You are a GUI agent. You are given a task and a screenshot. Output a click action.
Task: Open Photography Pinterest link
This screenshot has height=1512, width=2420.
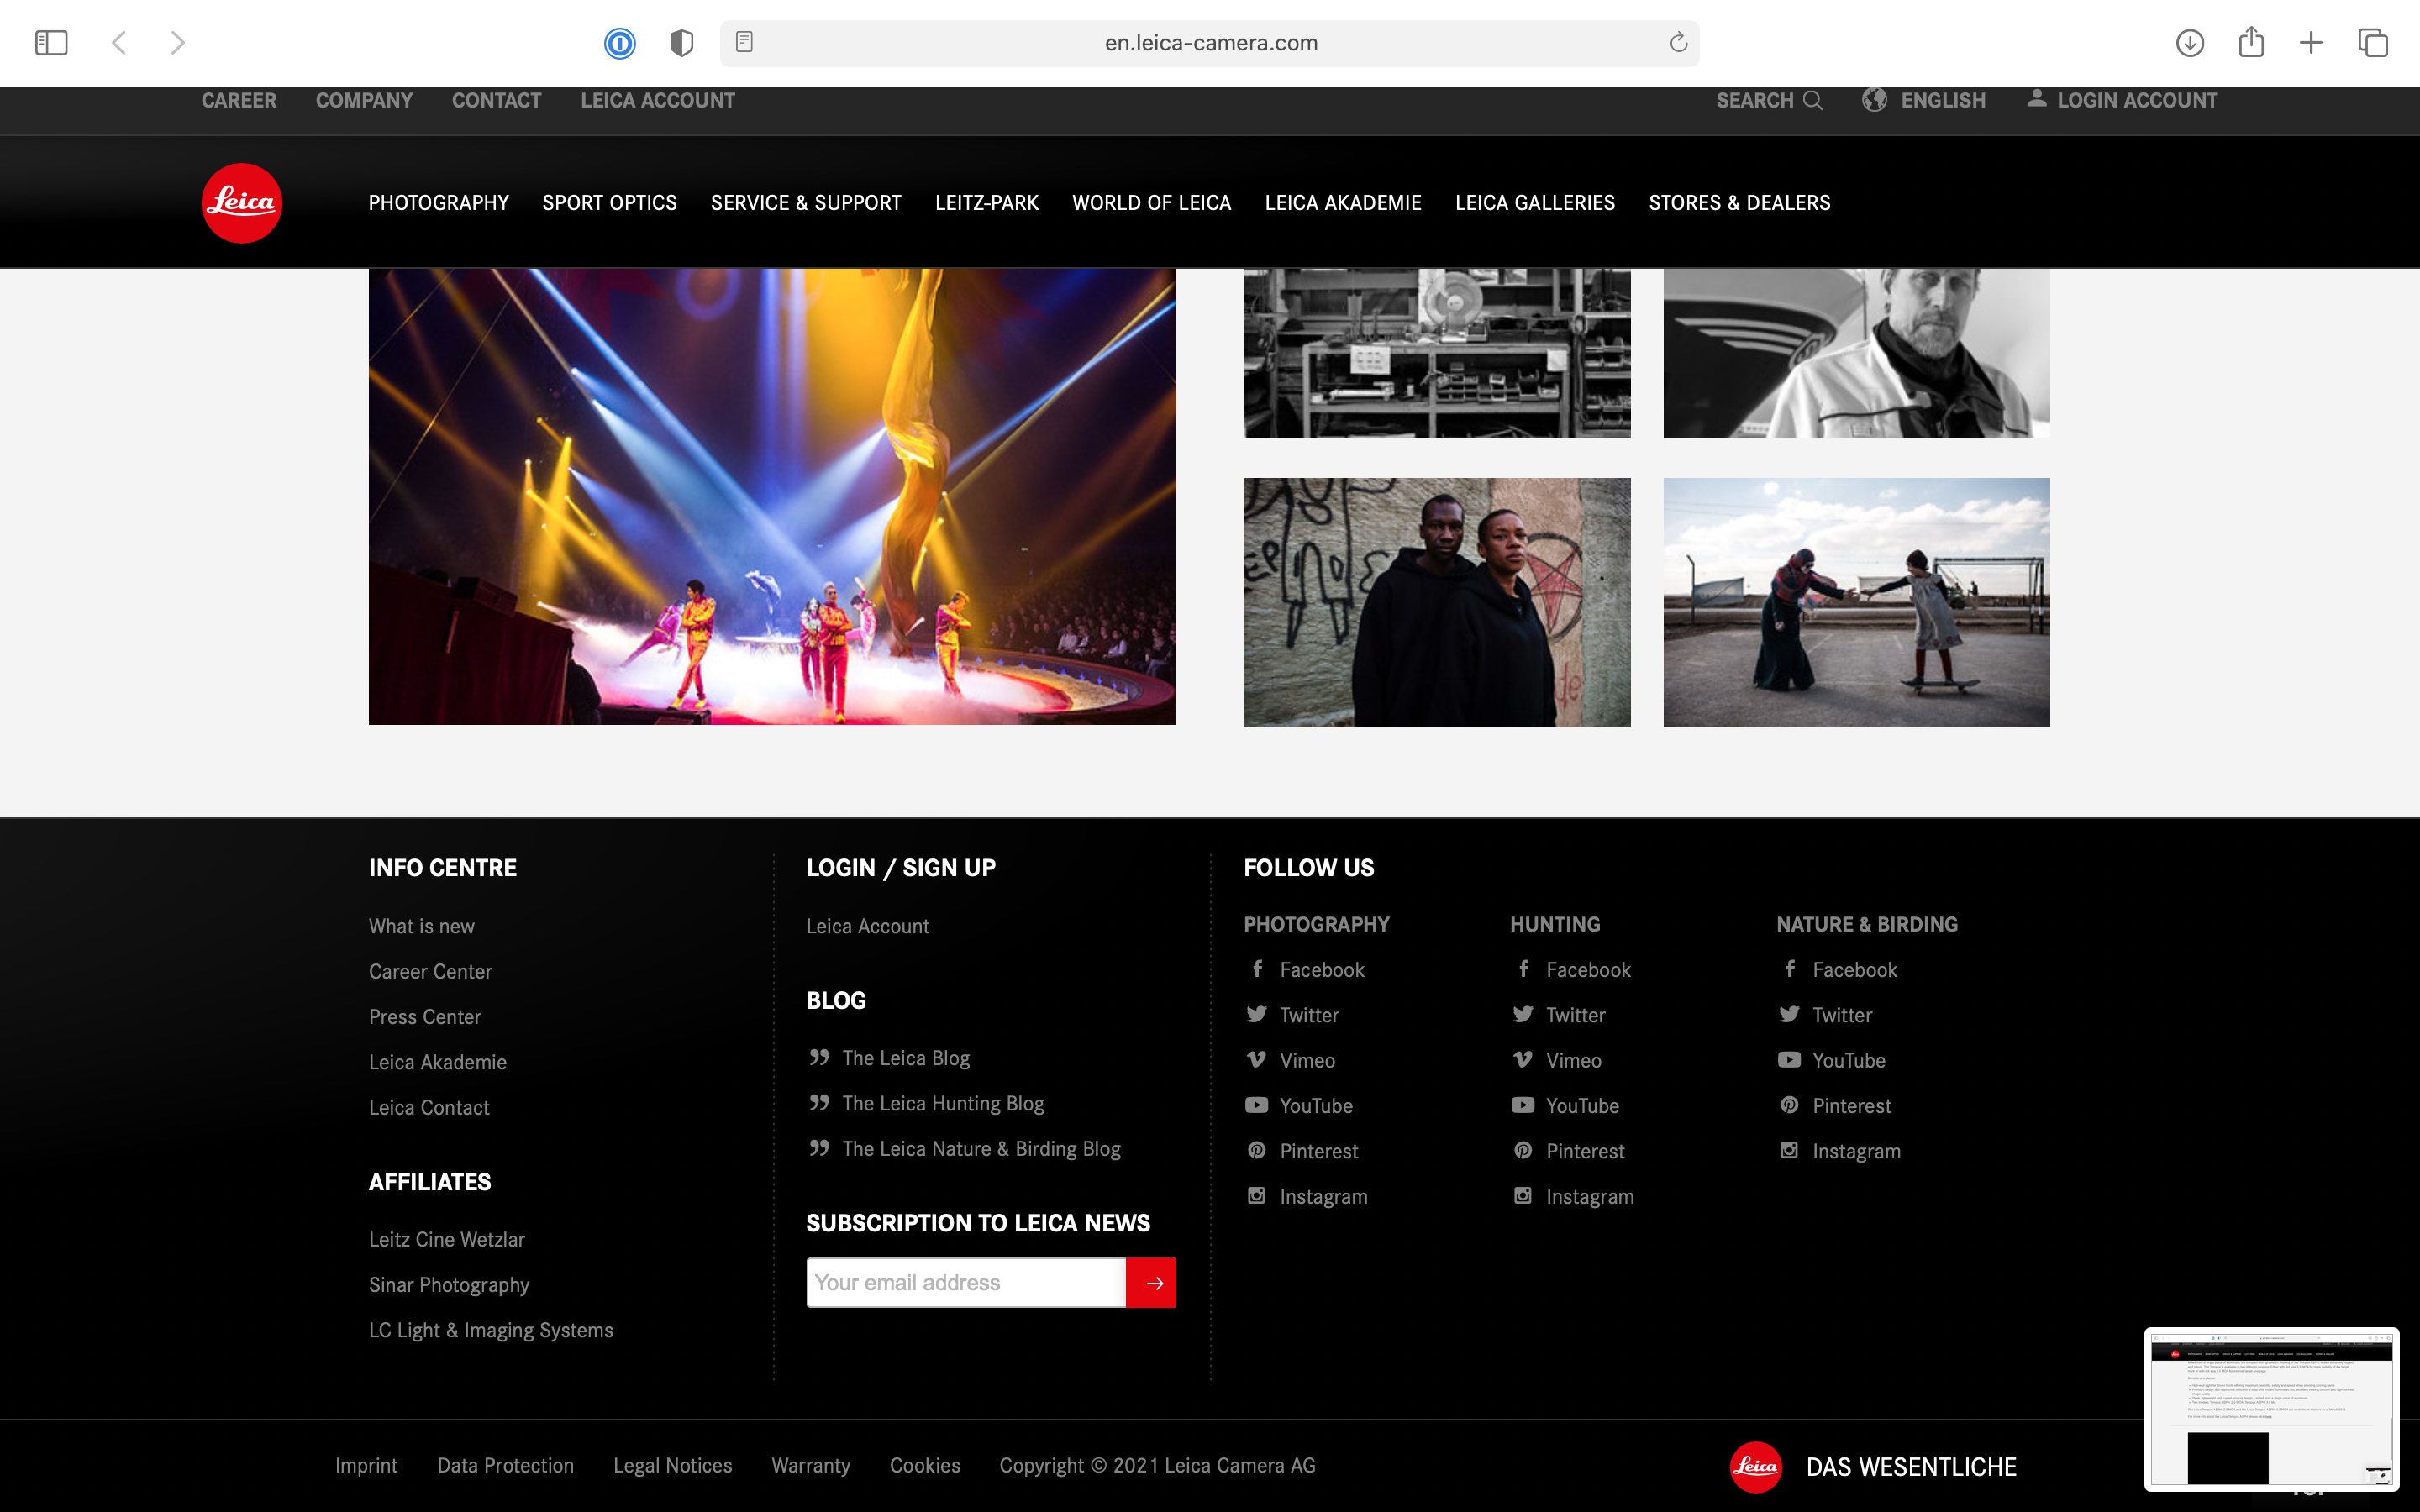1303,1151
